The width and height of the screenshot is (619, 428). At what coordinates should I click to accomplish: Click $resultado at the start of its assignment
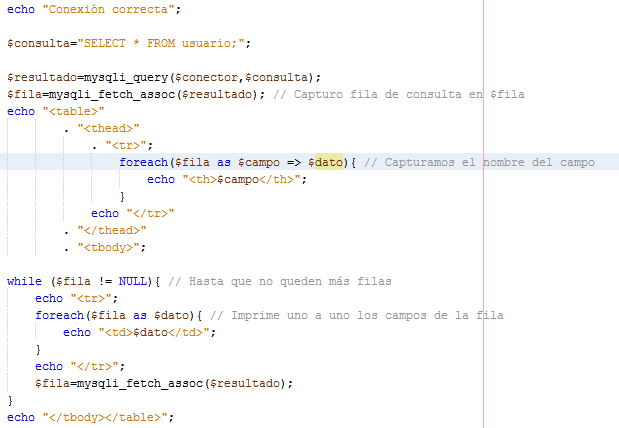point(42,77)
